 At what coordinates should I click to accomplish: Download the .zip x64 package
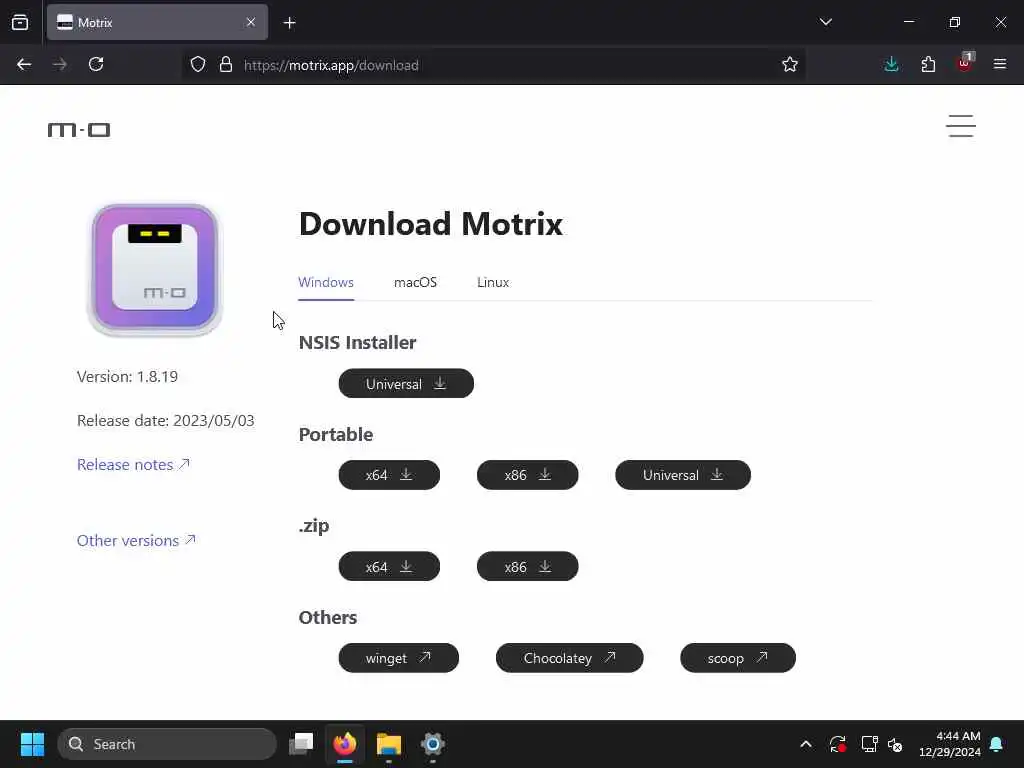(389, 566)
